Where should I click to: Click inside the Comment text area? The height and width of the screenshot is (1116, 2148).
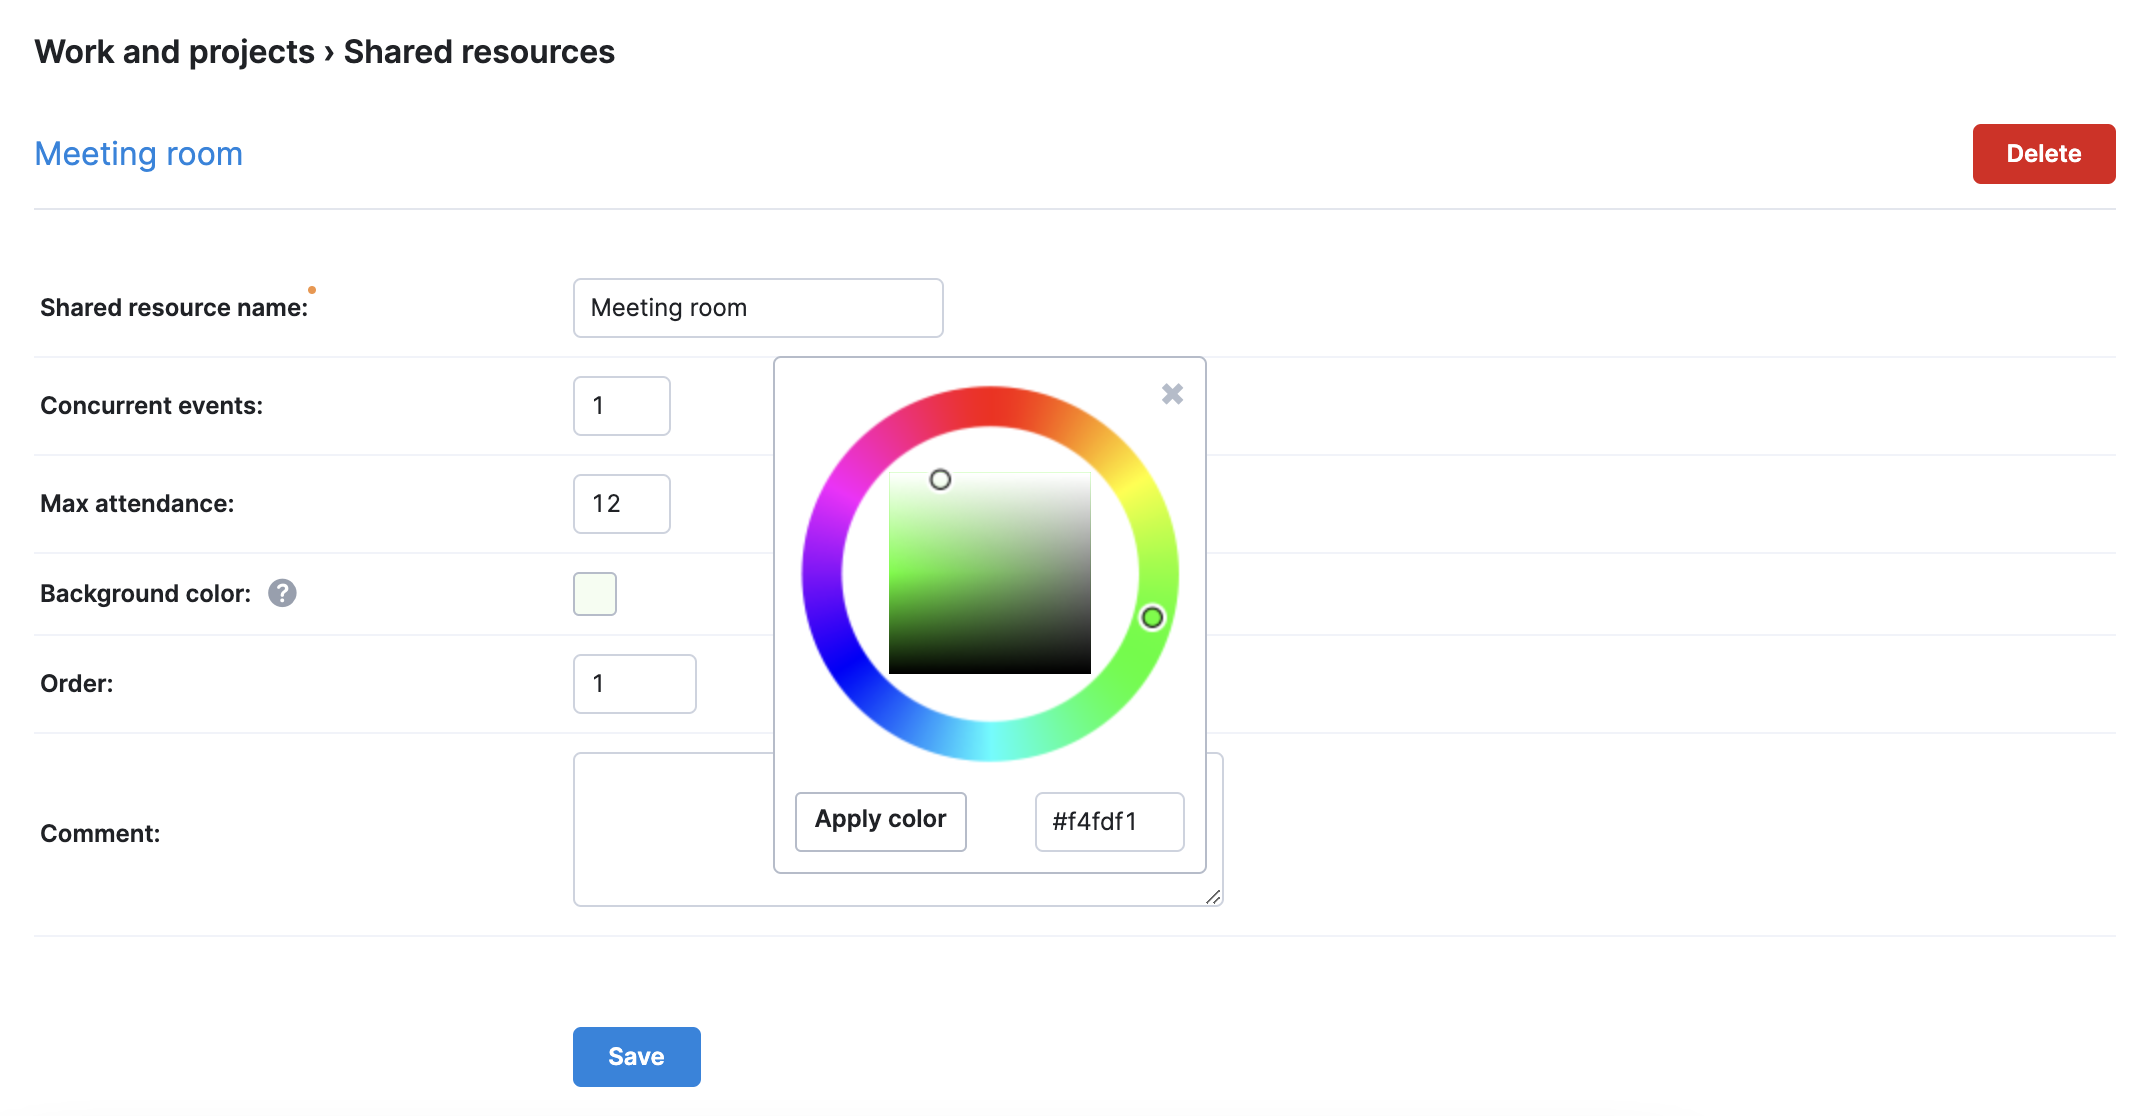click(x=672, y=830)
